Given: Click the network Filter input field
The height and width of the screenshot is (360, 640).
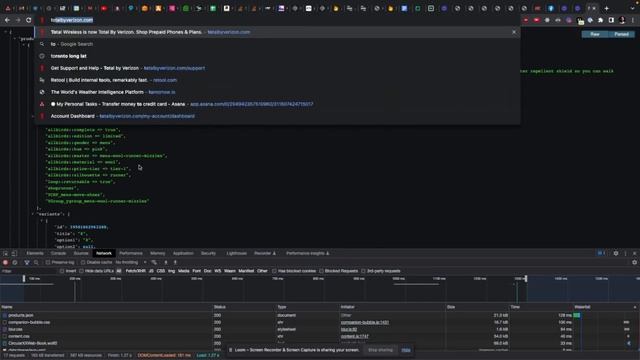Looking at the screenshot, I should pyautogui.click(x=29, y=271).
